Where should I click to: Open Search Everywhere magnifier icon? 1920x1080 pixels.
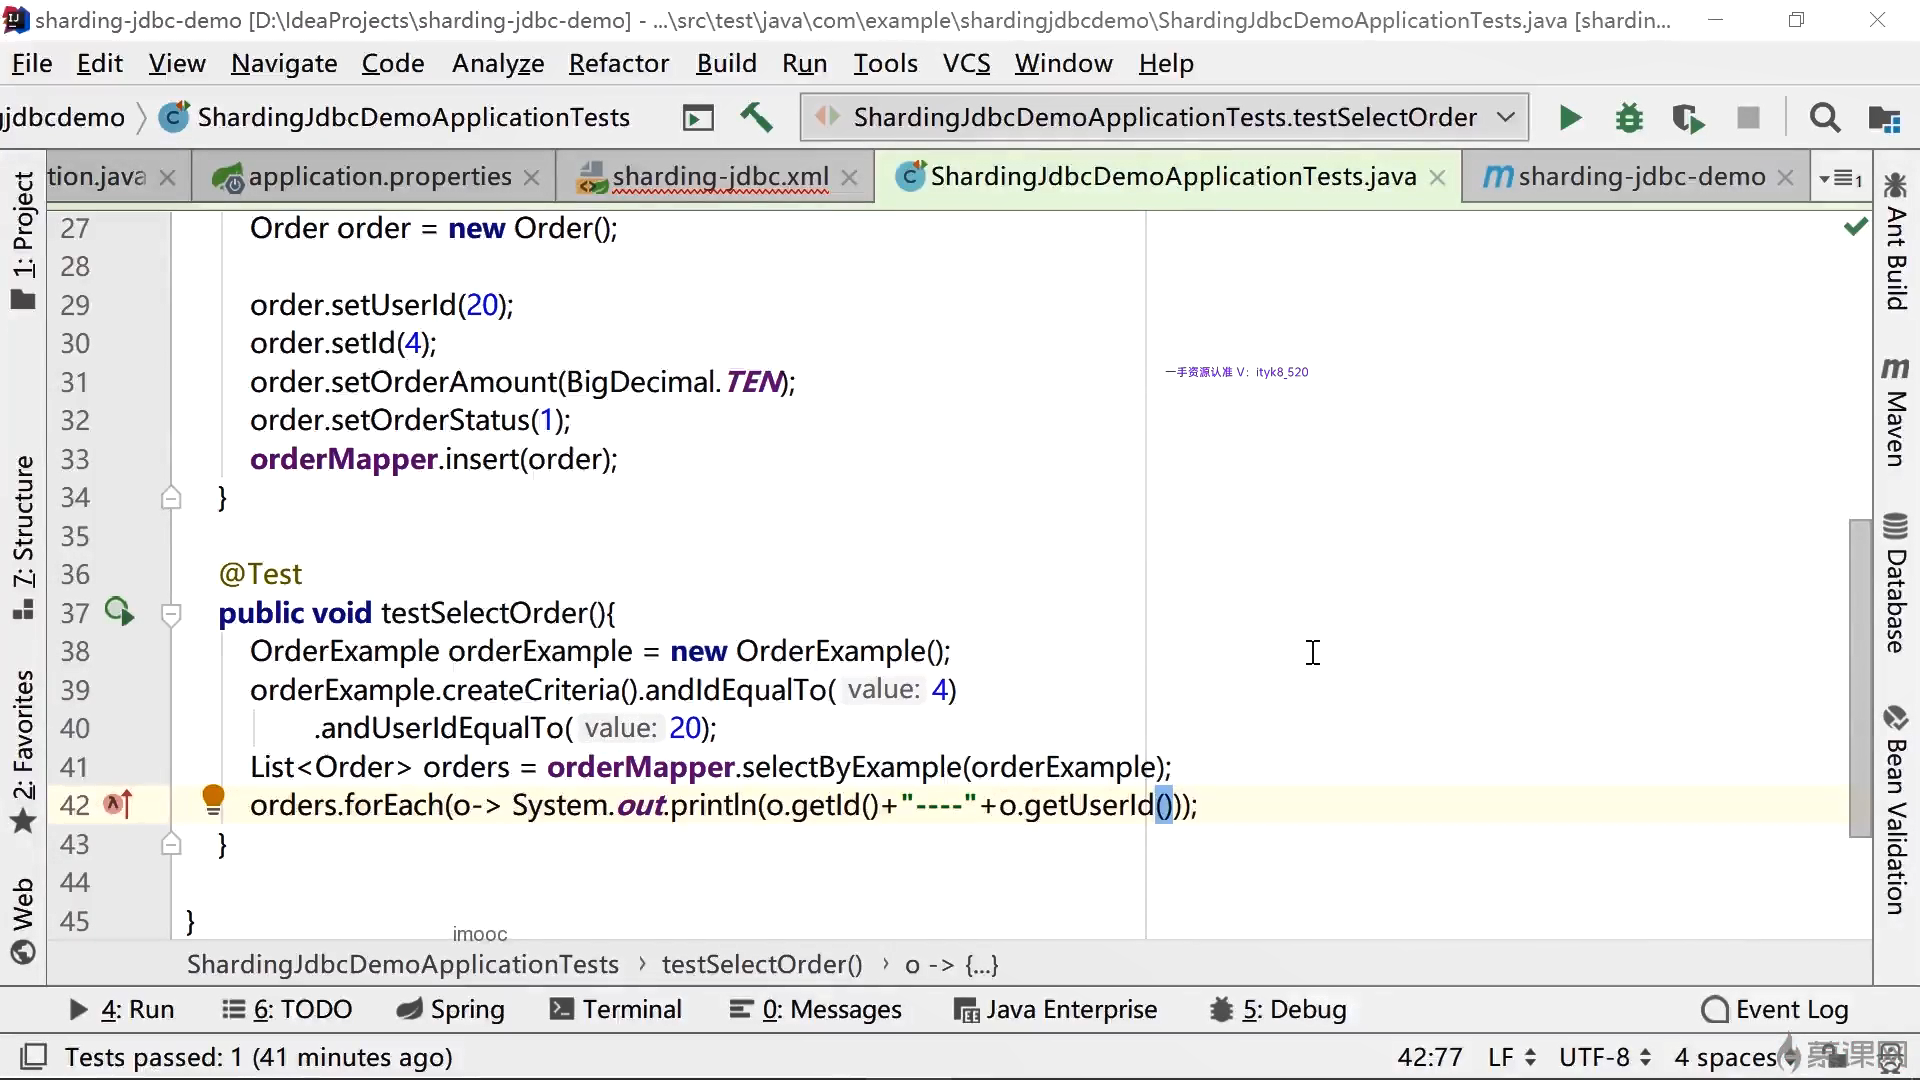point(1824,118)
